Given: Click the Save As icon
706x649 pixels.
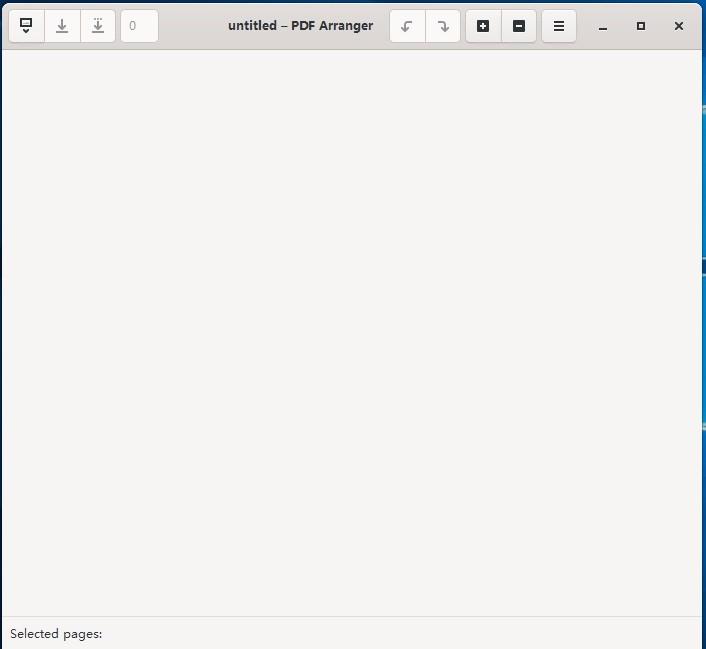Looking at the screenshot, I should click(98, 26).
